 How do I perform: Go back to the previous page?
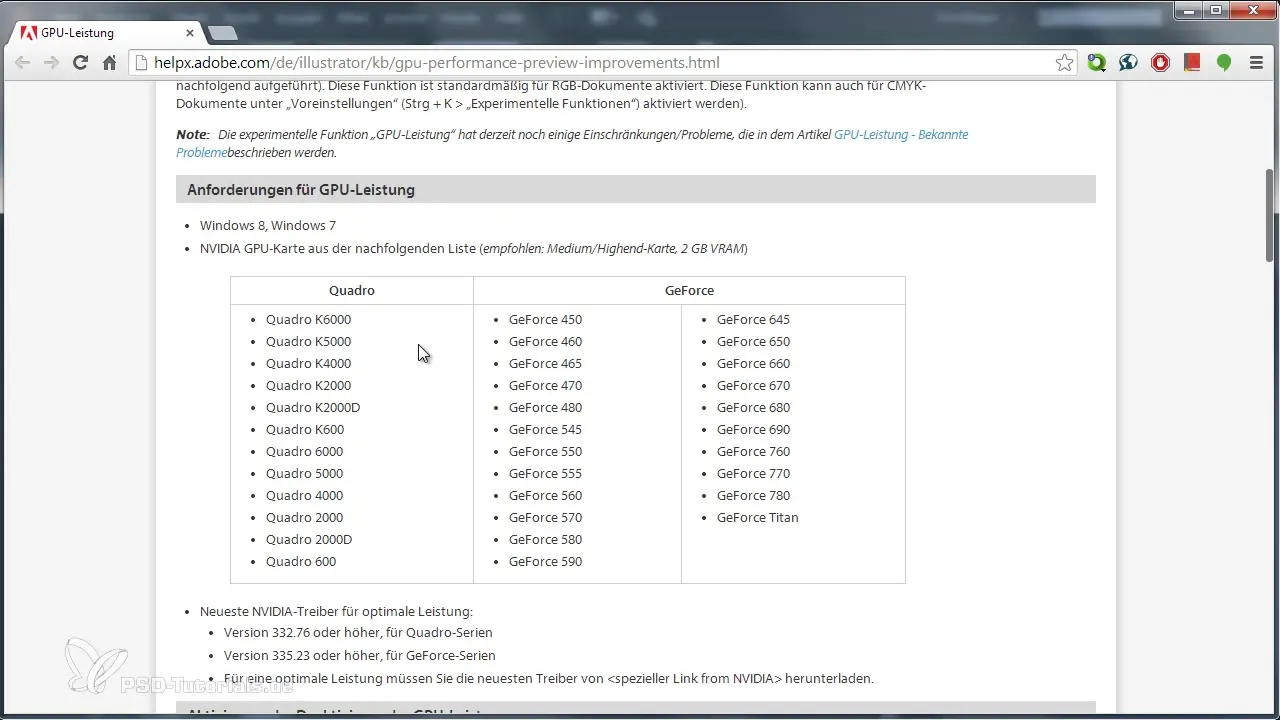[x=22, y=63]
